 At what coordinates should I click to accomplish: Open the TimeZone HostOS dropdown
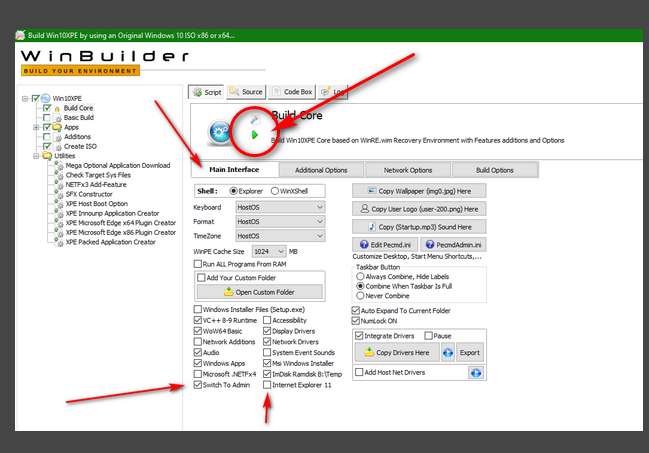tap(280, 236)
